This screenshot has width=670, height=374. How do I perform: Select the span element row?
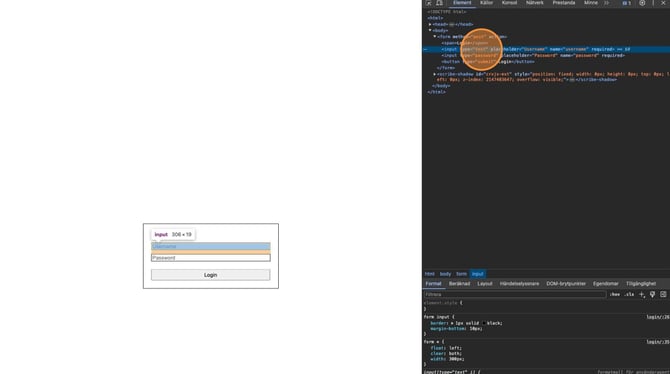tap(464, 43)
